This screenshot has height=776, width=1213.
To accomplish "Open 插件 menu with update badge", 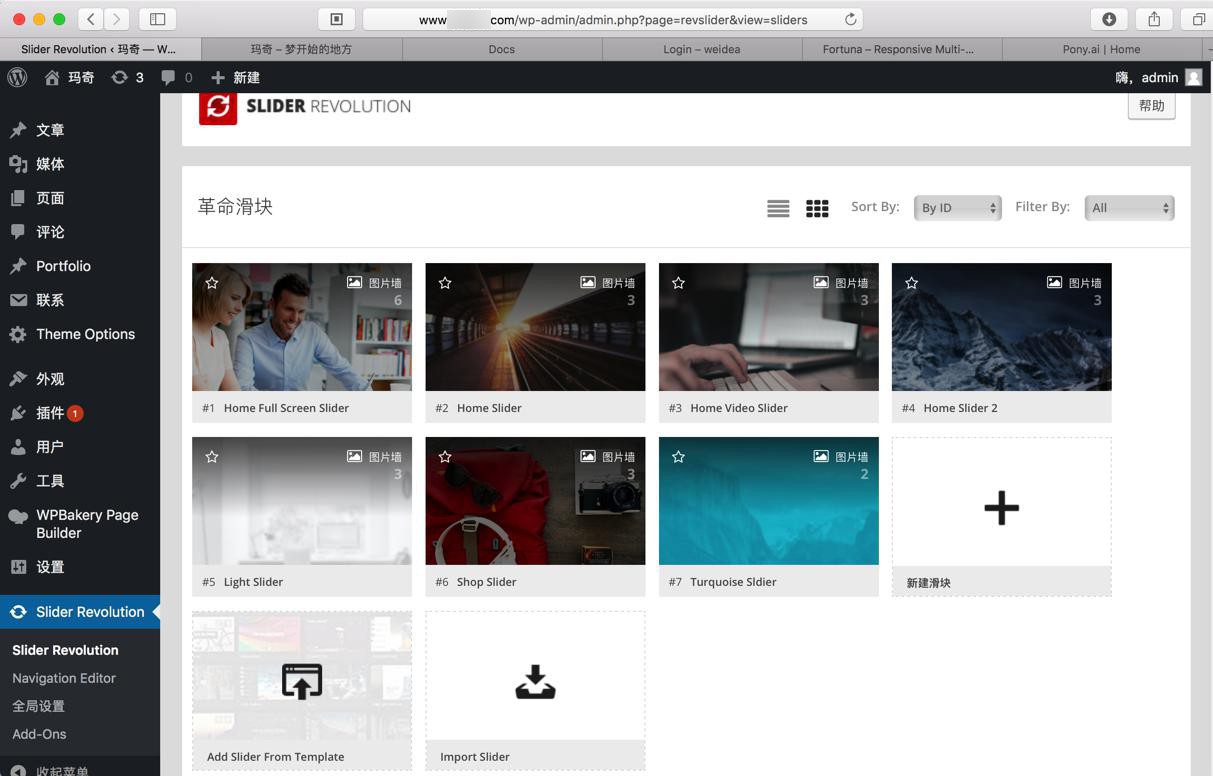I will coord(80,413).
